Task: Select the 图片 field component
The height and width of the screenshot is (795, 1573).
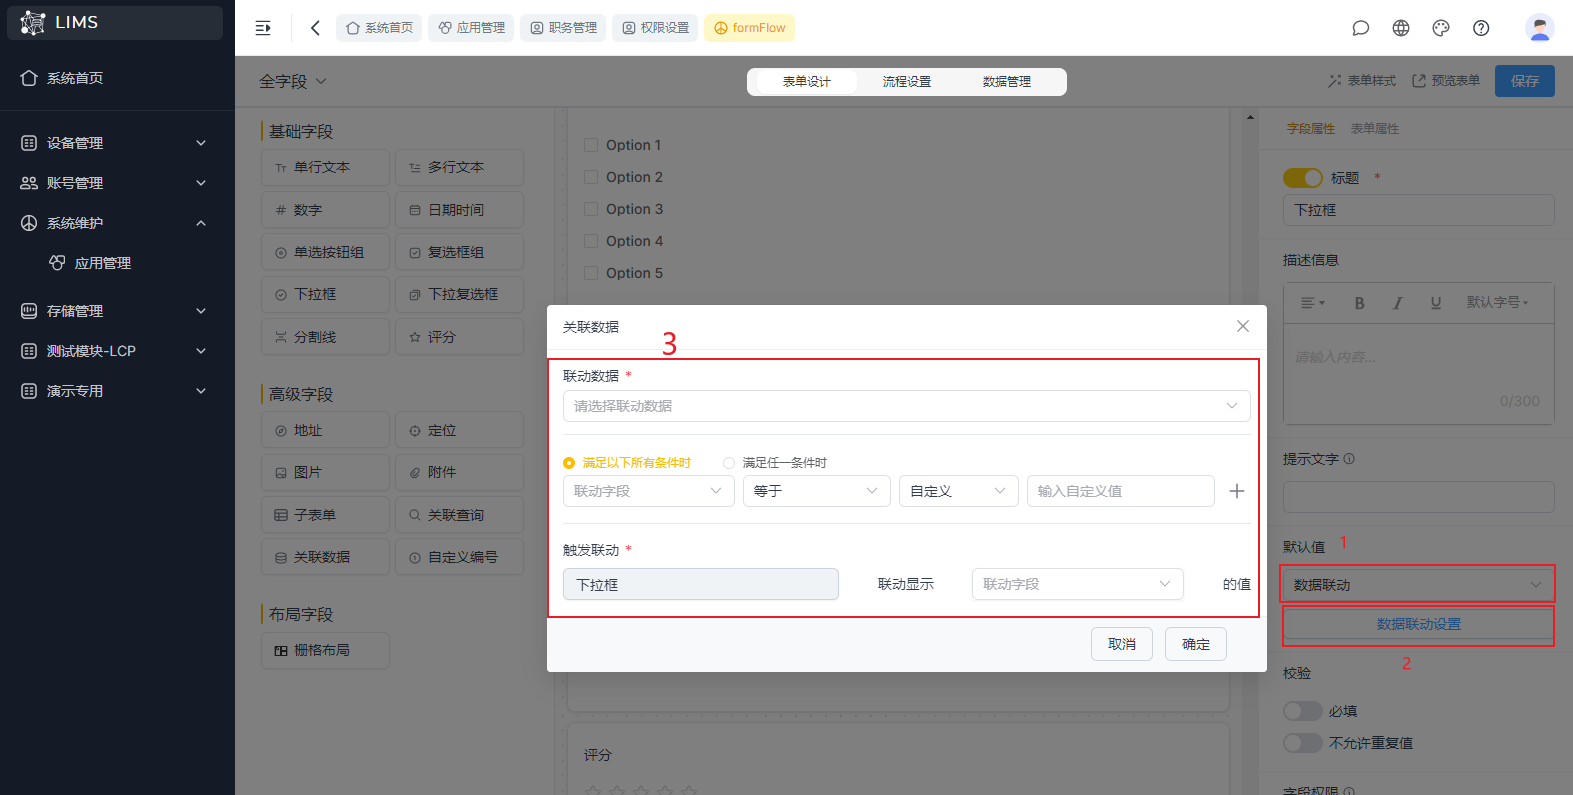Action: 326,472
